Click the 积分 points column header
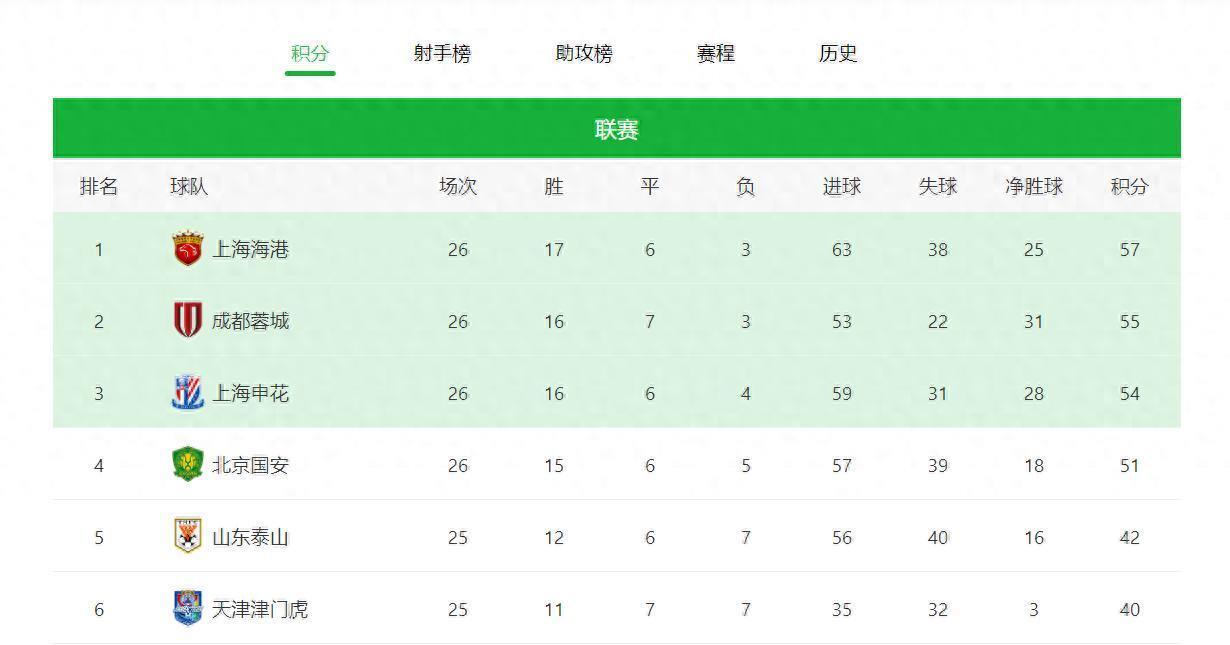Screen dimensions: 1230x645 click(1130, 186)
